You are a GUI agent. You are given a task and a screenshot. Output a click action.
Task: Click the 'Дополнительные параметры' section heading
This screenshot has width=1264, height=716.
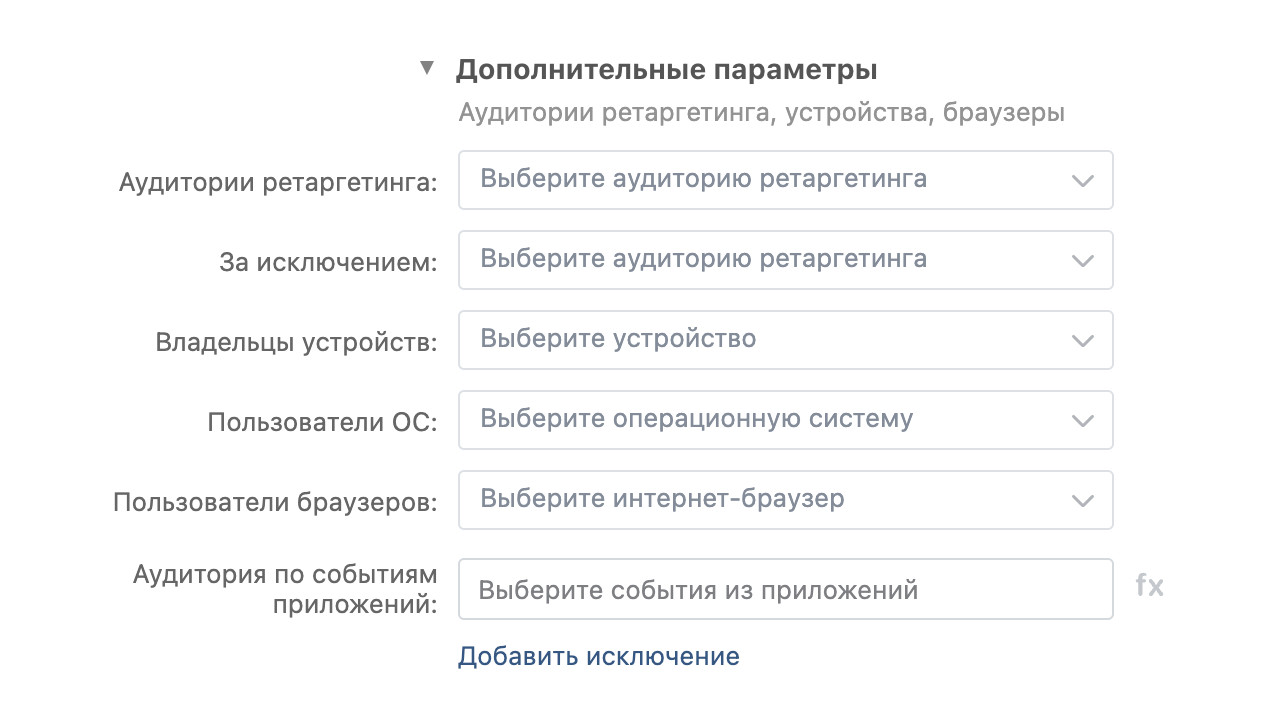point(666,71)
